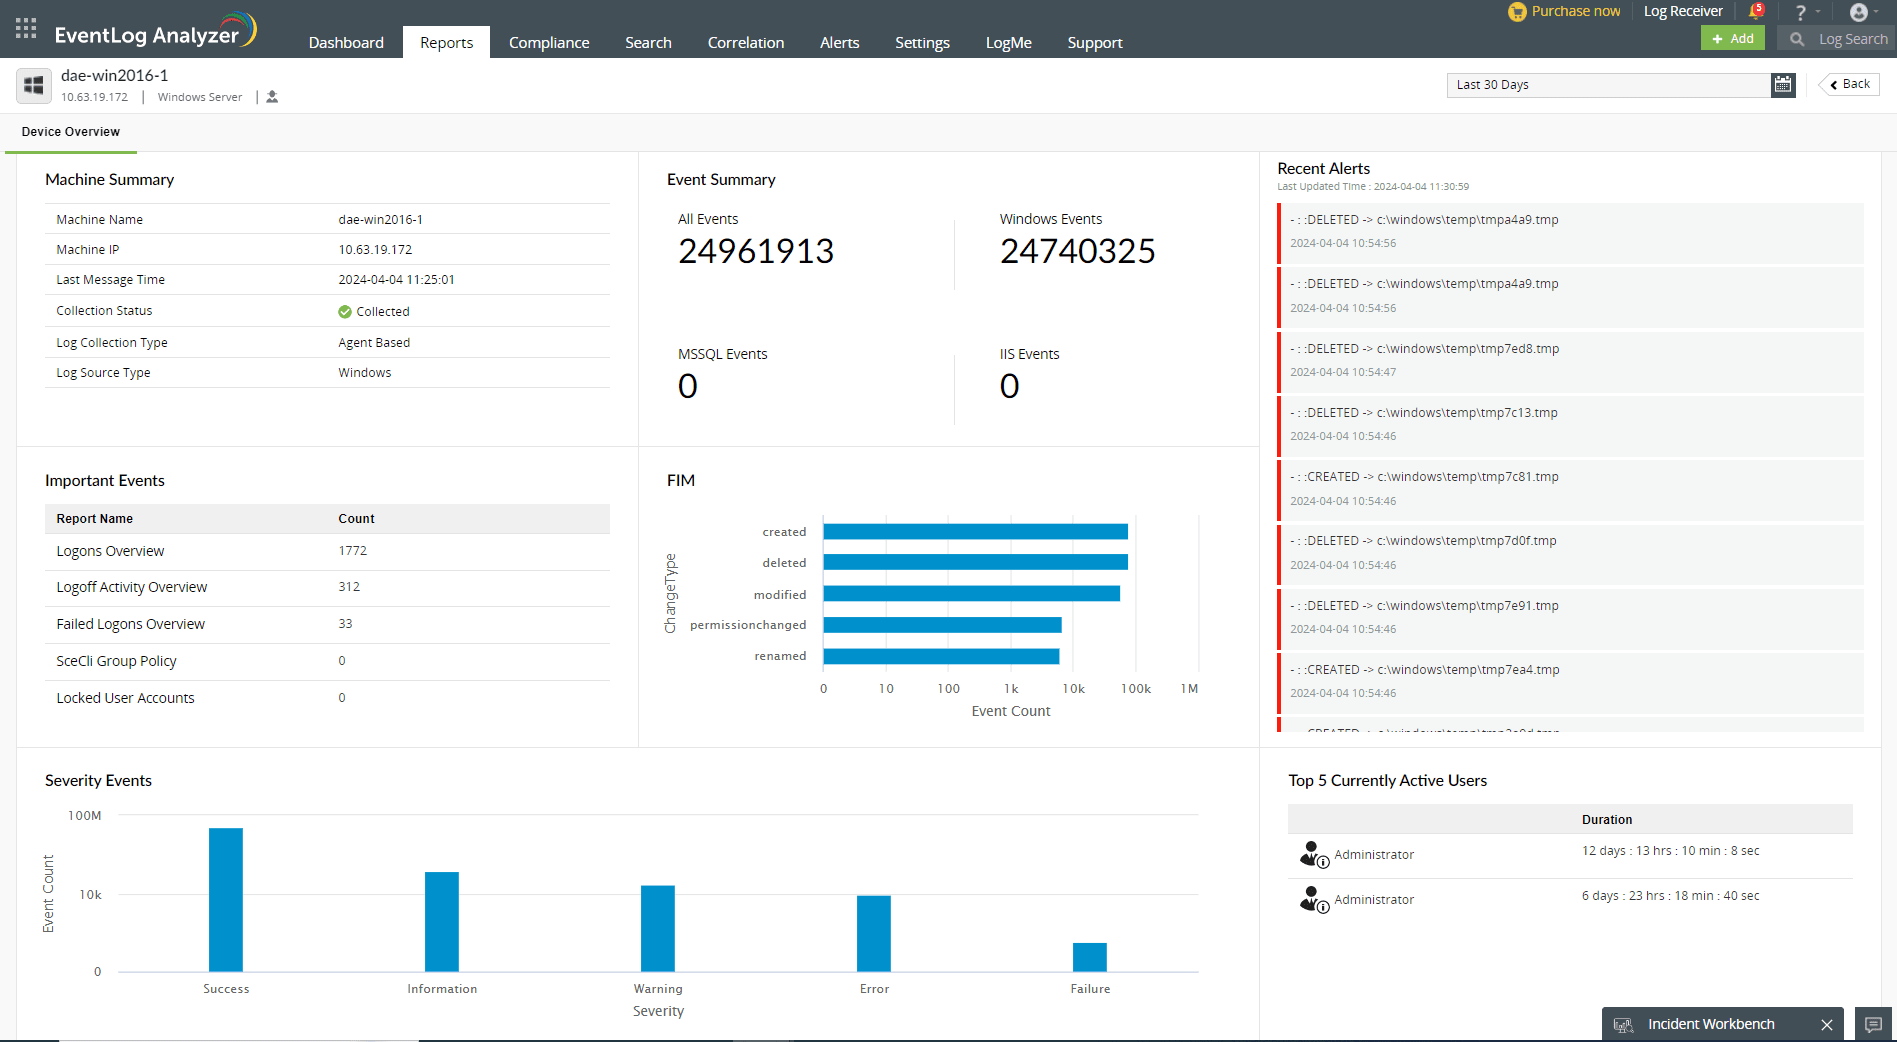This screenshot has width=1897, height=1042.
Task: Switch to the Compliance tab
Action: pyautogui.click(x=548, y=42)
